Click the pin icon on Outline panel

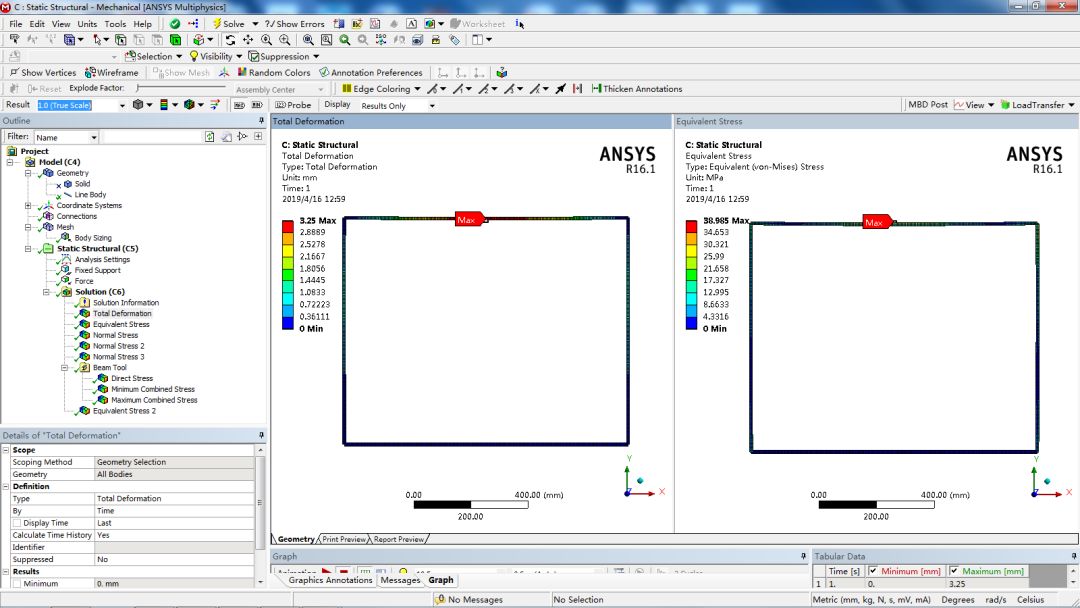tap(261, 121)
